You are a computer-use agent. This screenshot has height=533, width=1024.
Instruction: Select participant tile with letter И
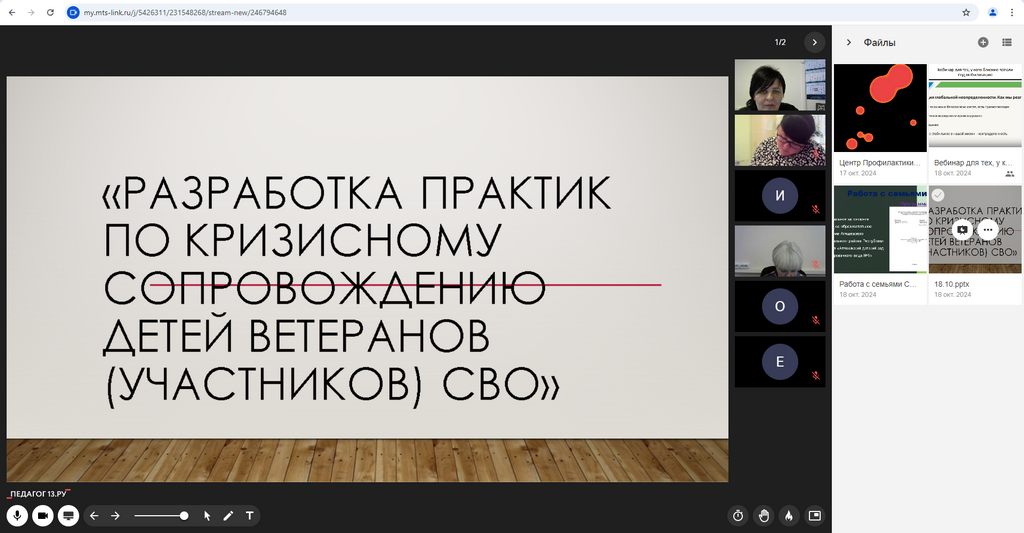(780, 195)
